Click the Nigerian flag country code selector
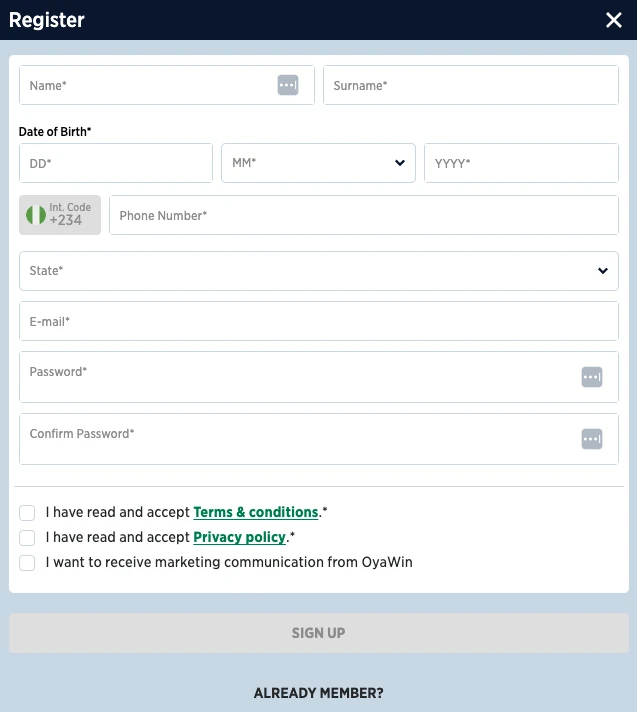The width and height of the screenshot is (637, 712). pos(60,215)
